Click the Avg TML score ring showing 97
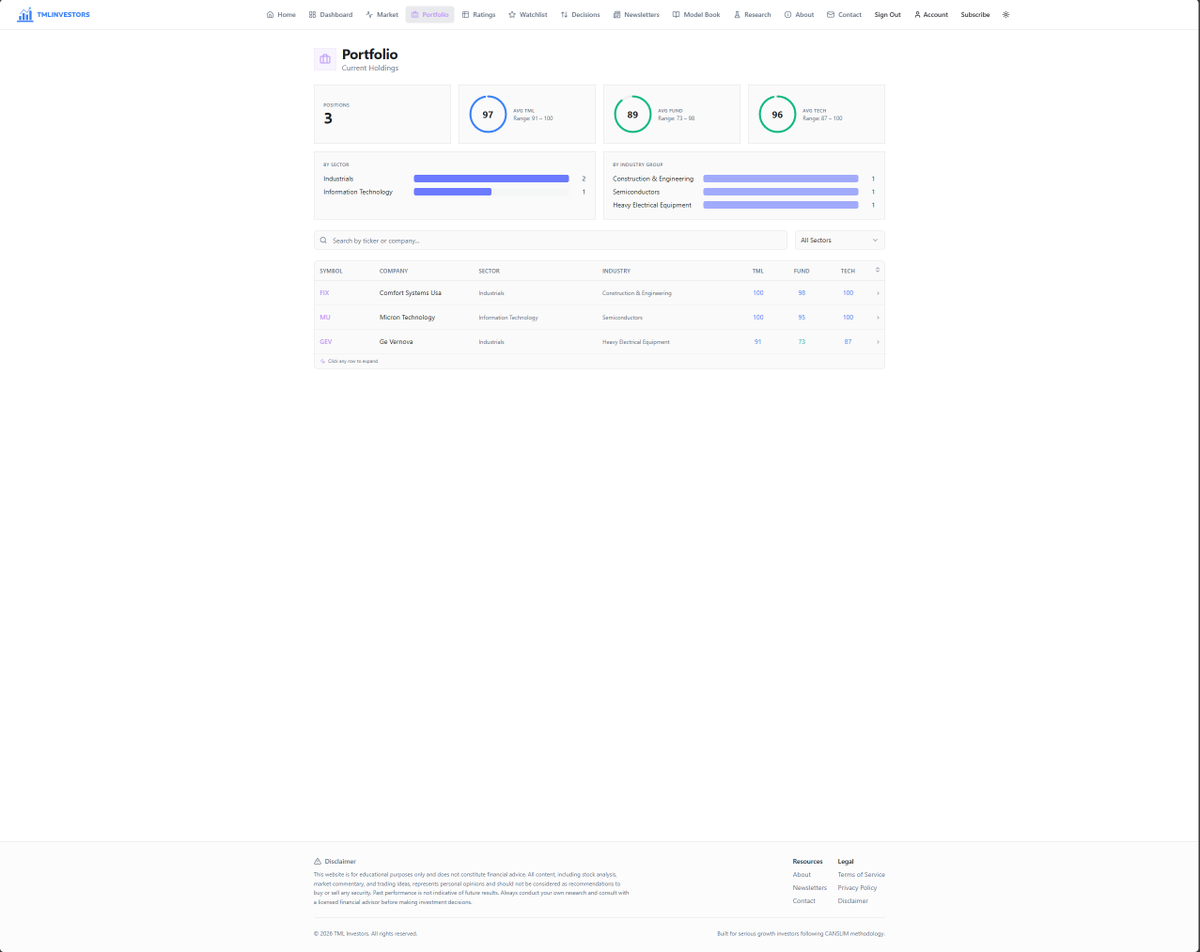 (x=488, y=114)
